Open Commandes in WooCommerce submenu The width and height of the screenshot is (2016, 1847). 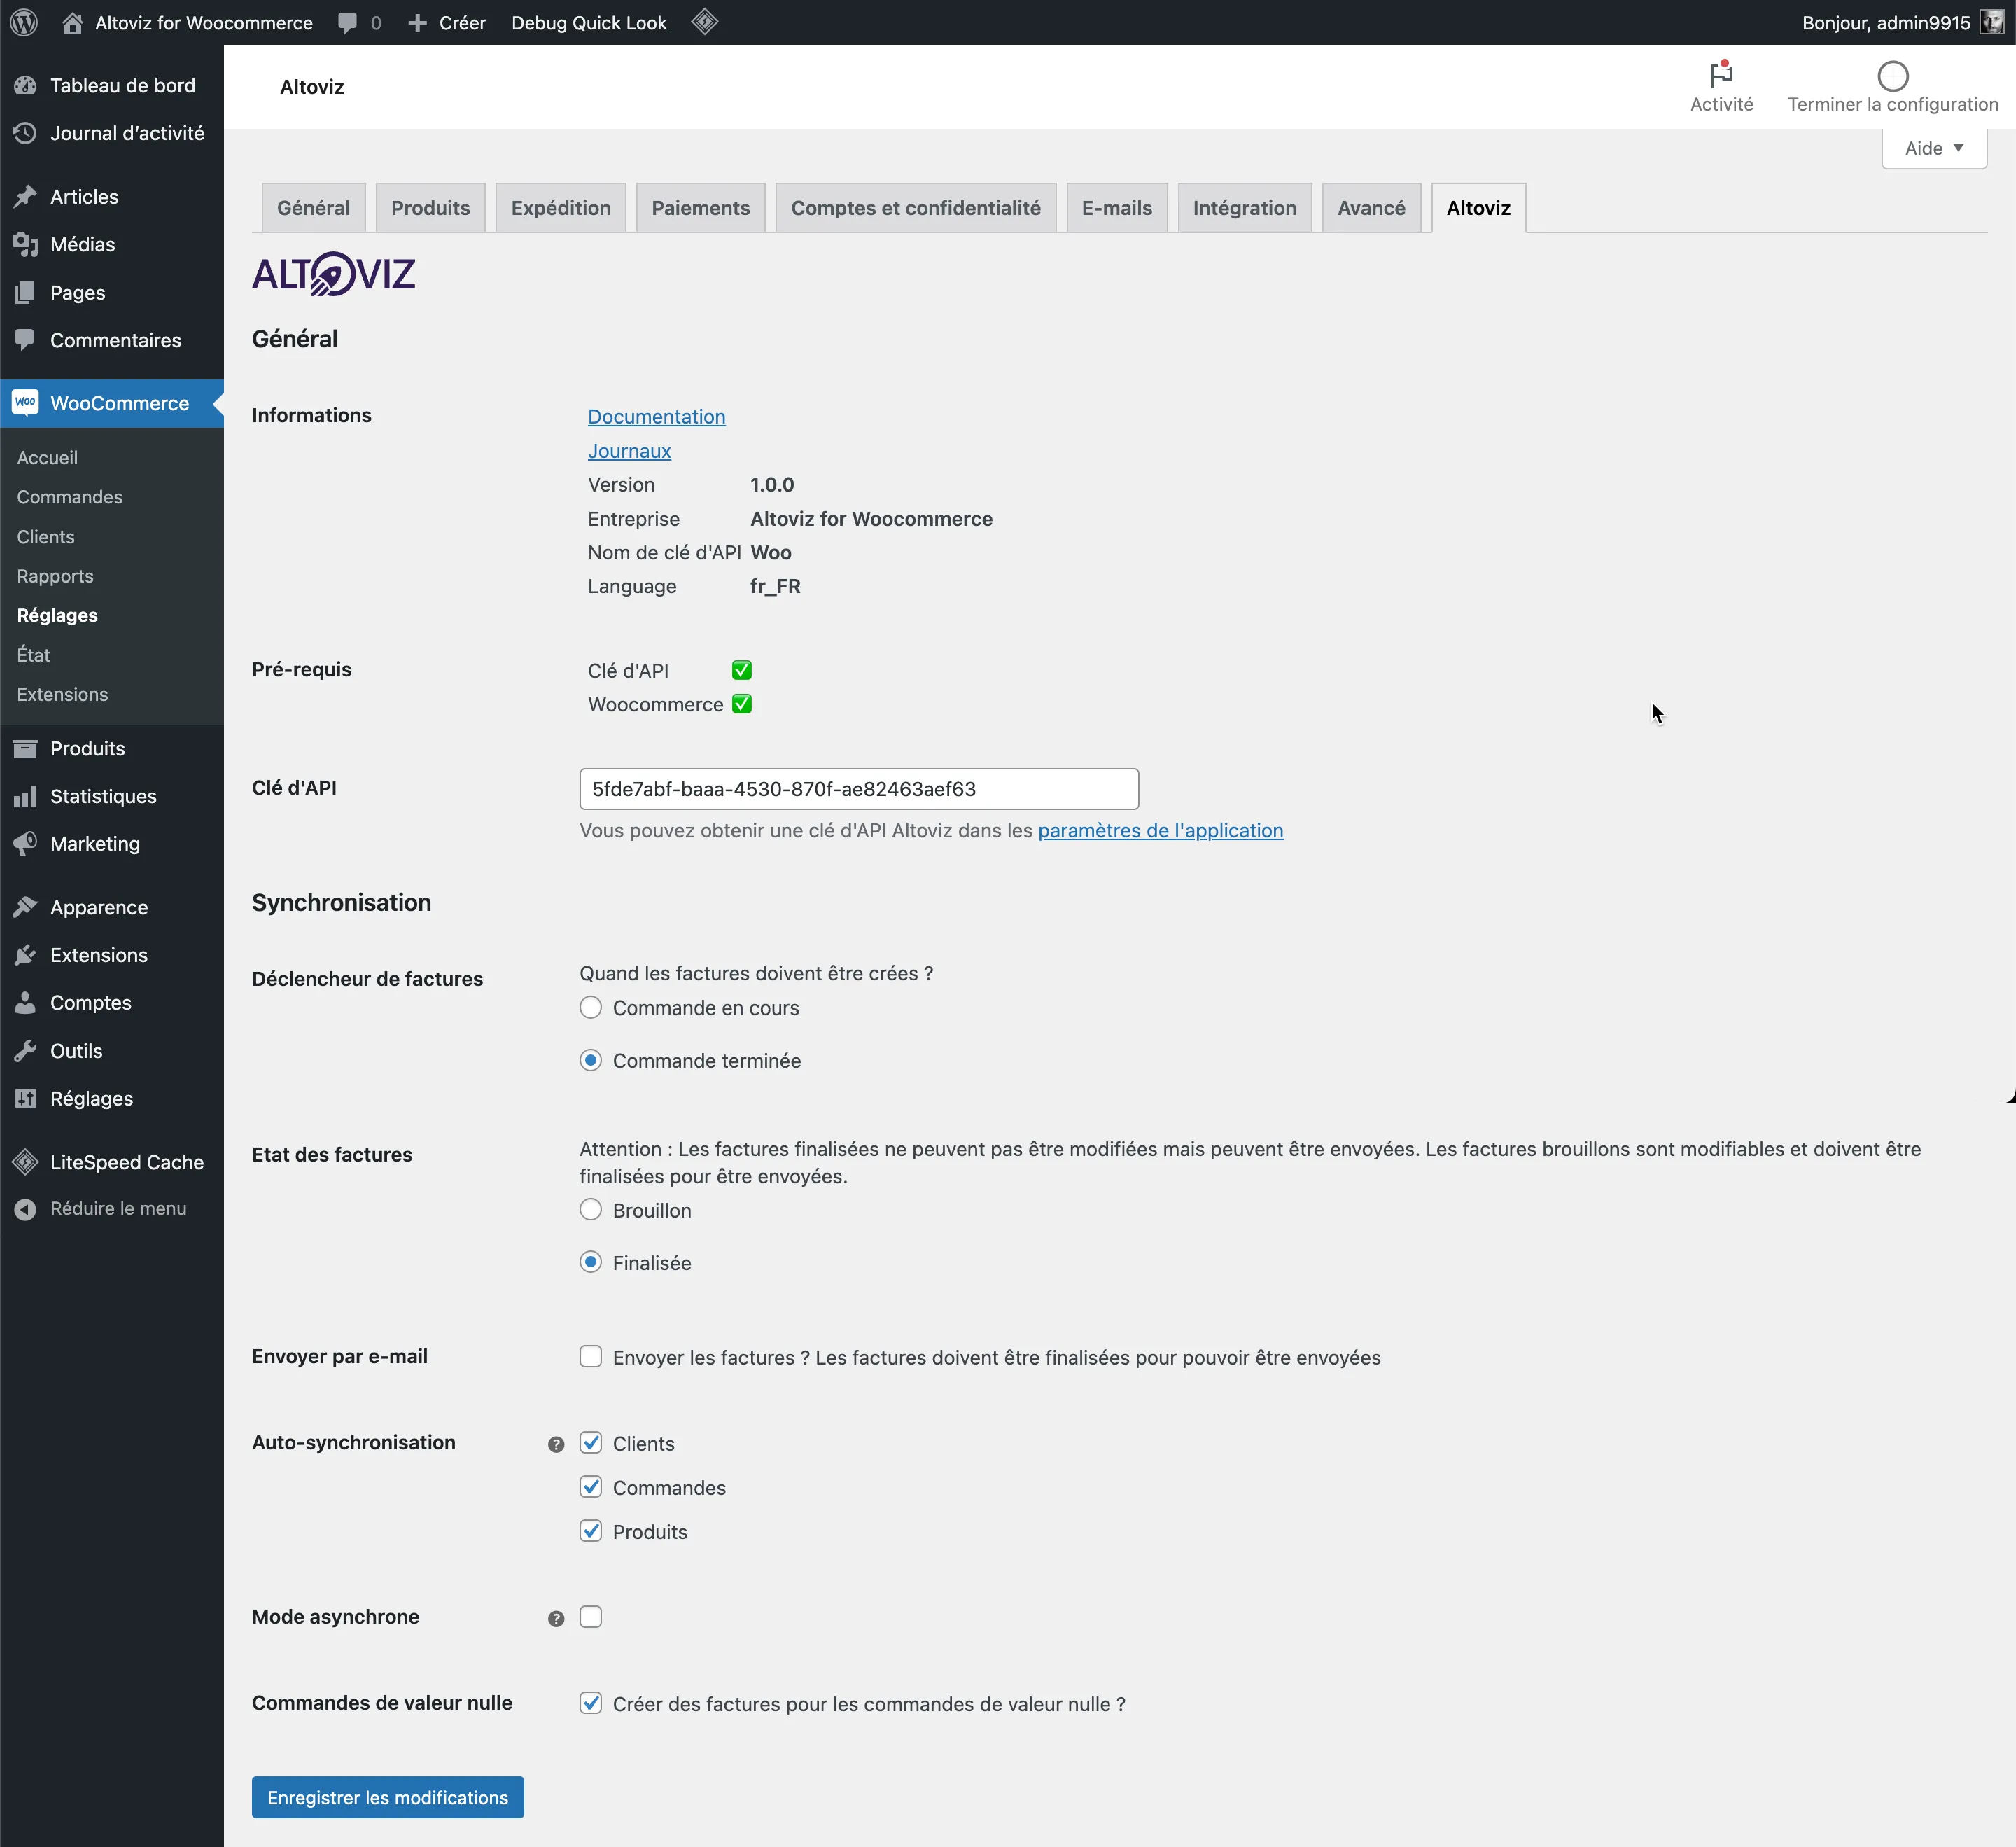[70, 497]
